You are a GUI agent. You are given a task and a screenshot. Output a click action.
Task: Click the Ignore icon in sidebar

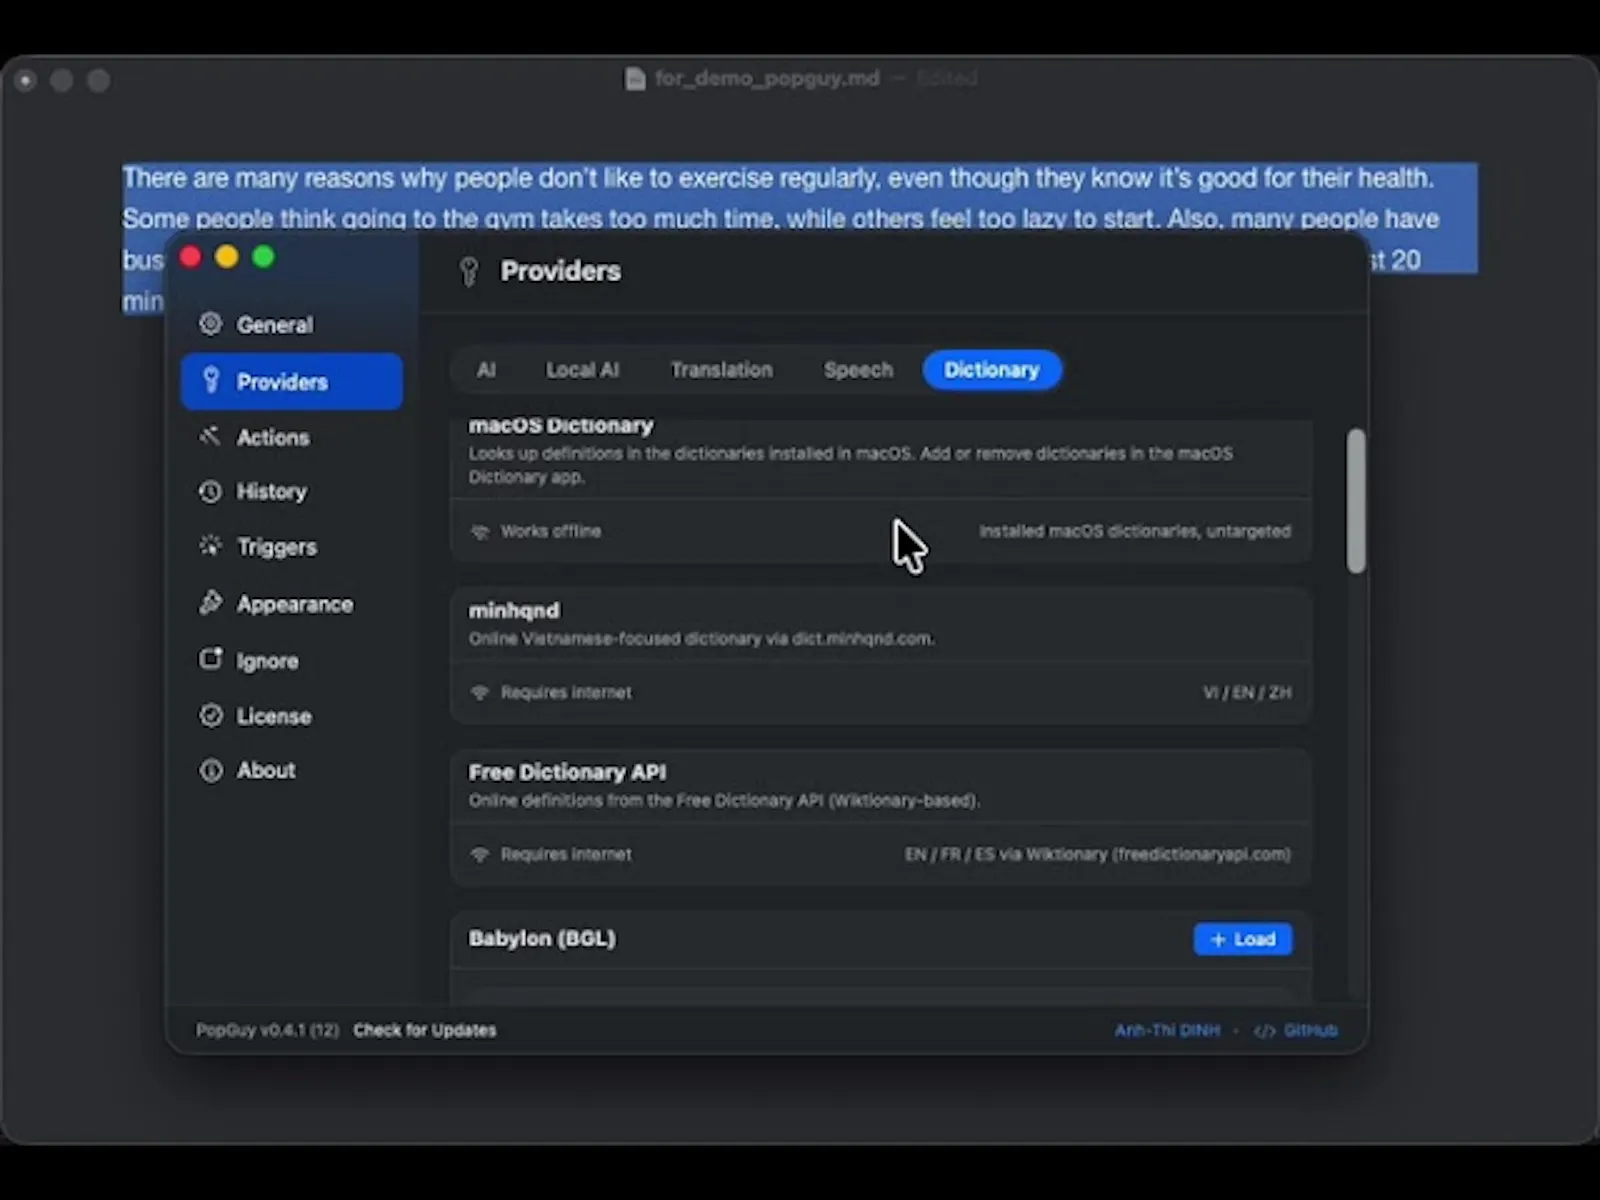210,659
